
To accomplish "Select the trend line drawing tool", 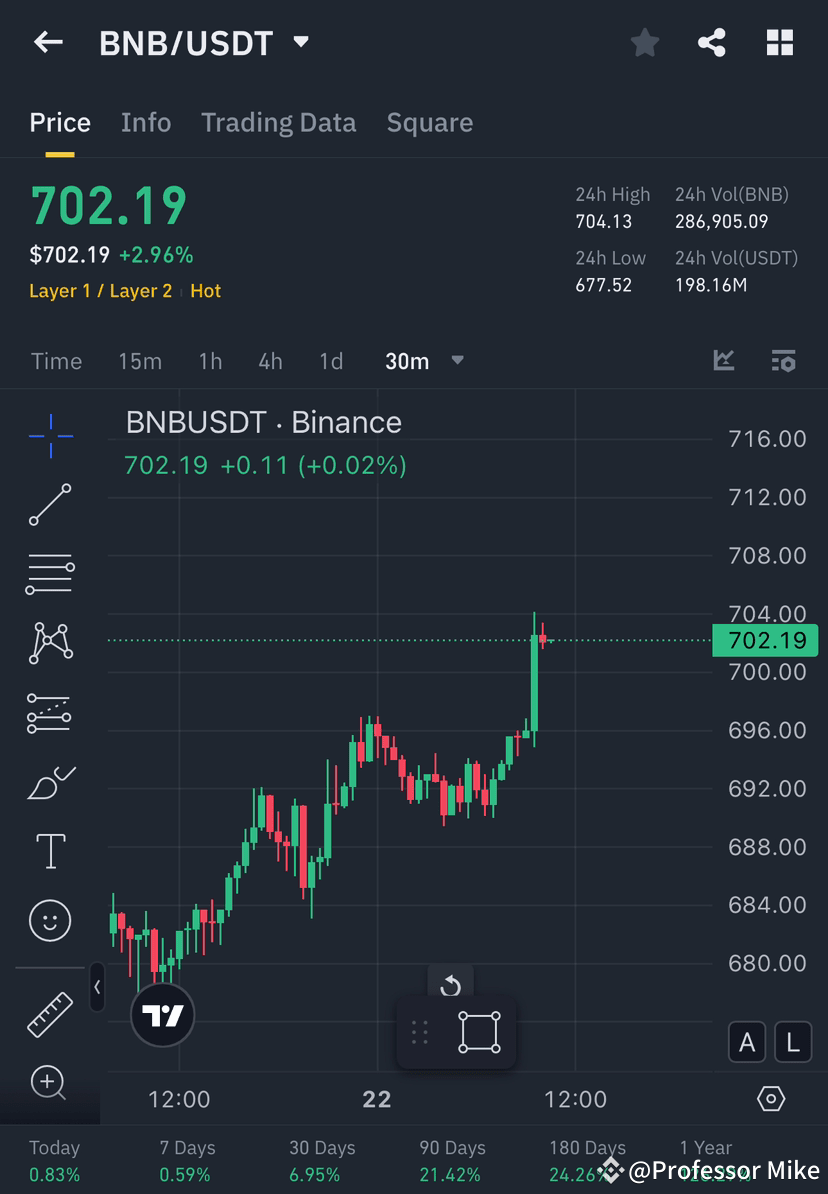I will 50,505.
